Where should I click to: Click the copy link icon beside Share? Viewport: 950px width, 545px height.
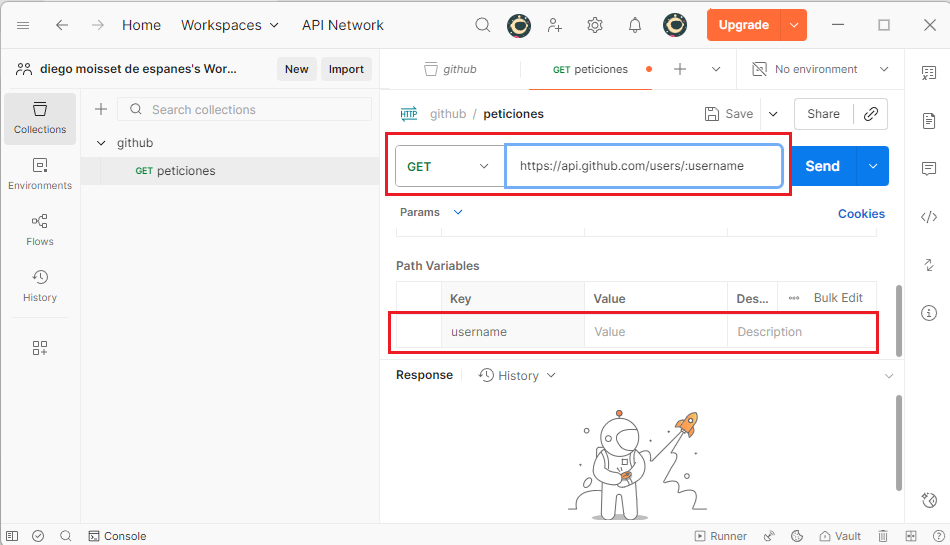tap(870, 114)
